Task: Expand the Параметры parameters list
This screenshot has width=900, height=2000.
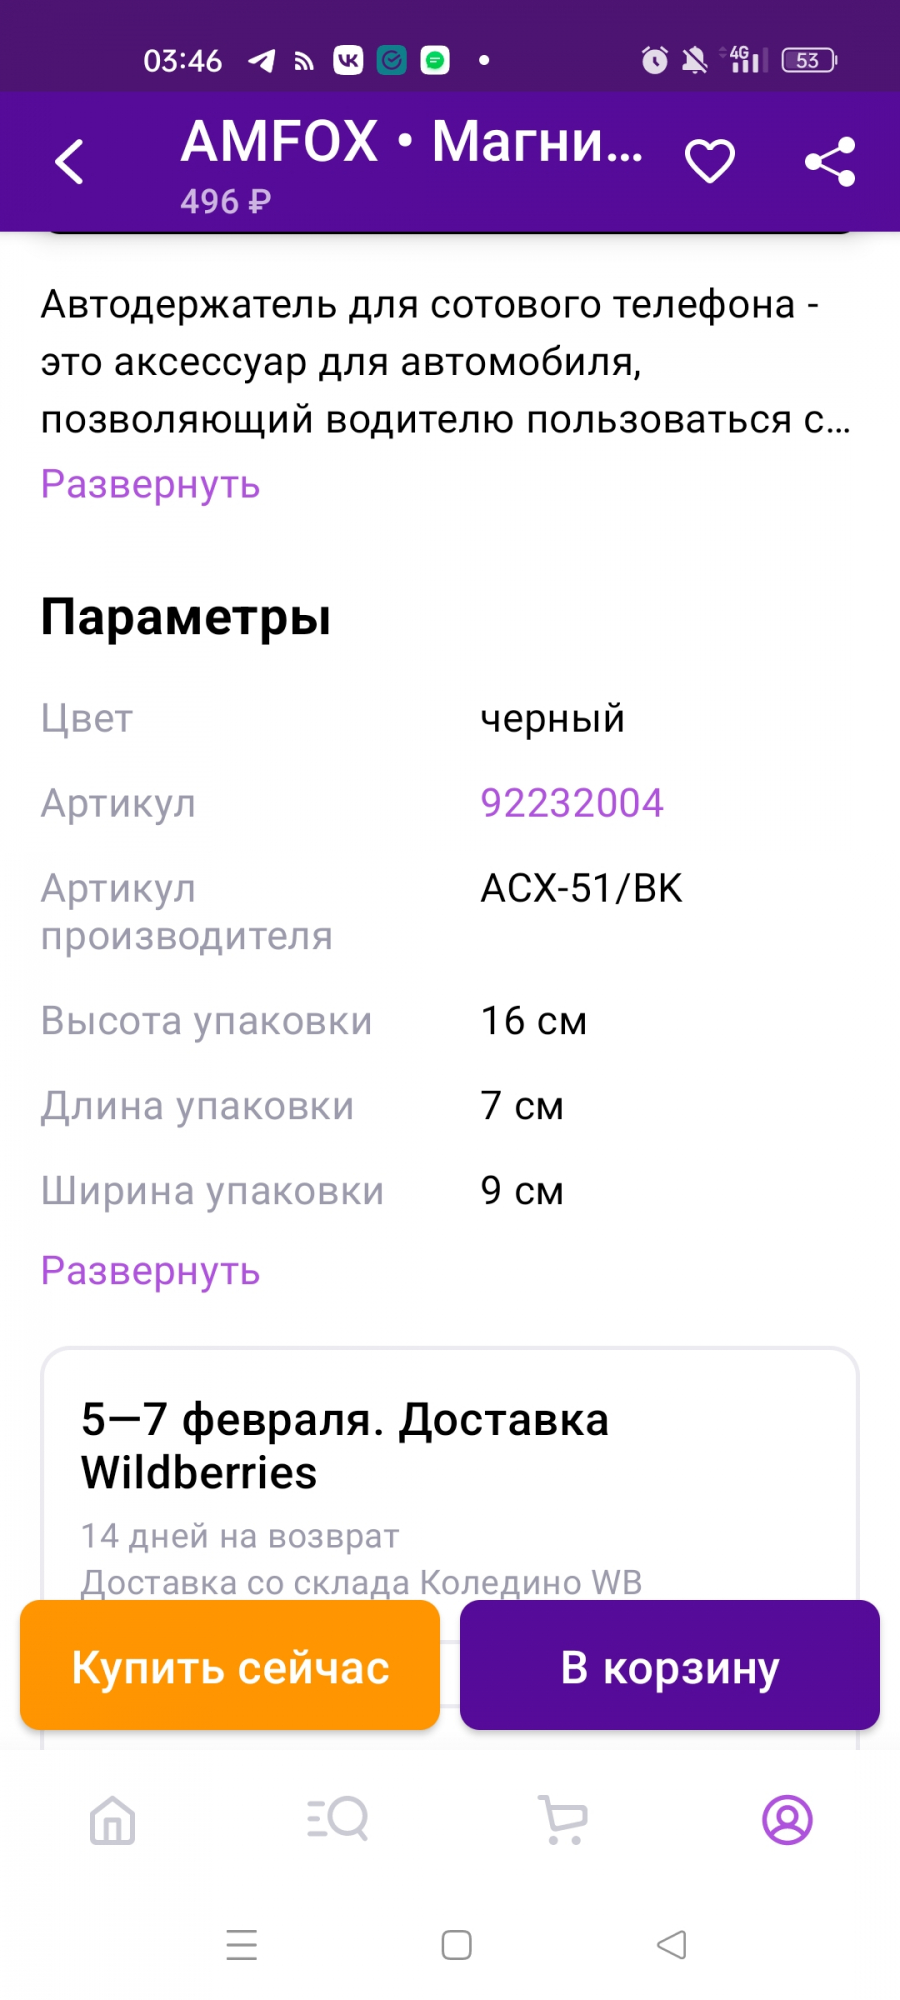Action: click(x=150, y=1271)
